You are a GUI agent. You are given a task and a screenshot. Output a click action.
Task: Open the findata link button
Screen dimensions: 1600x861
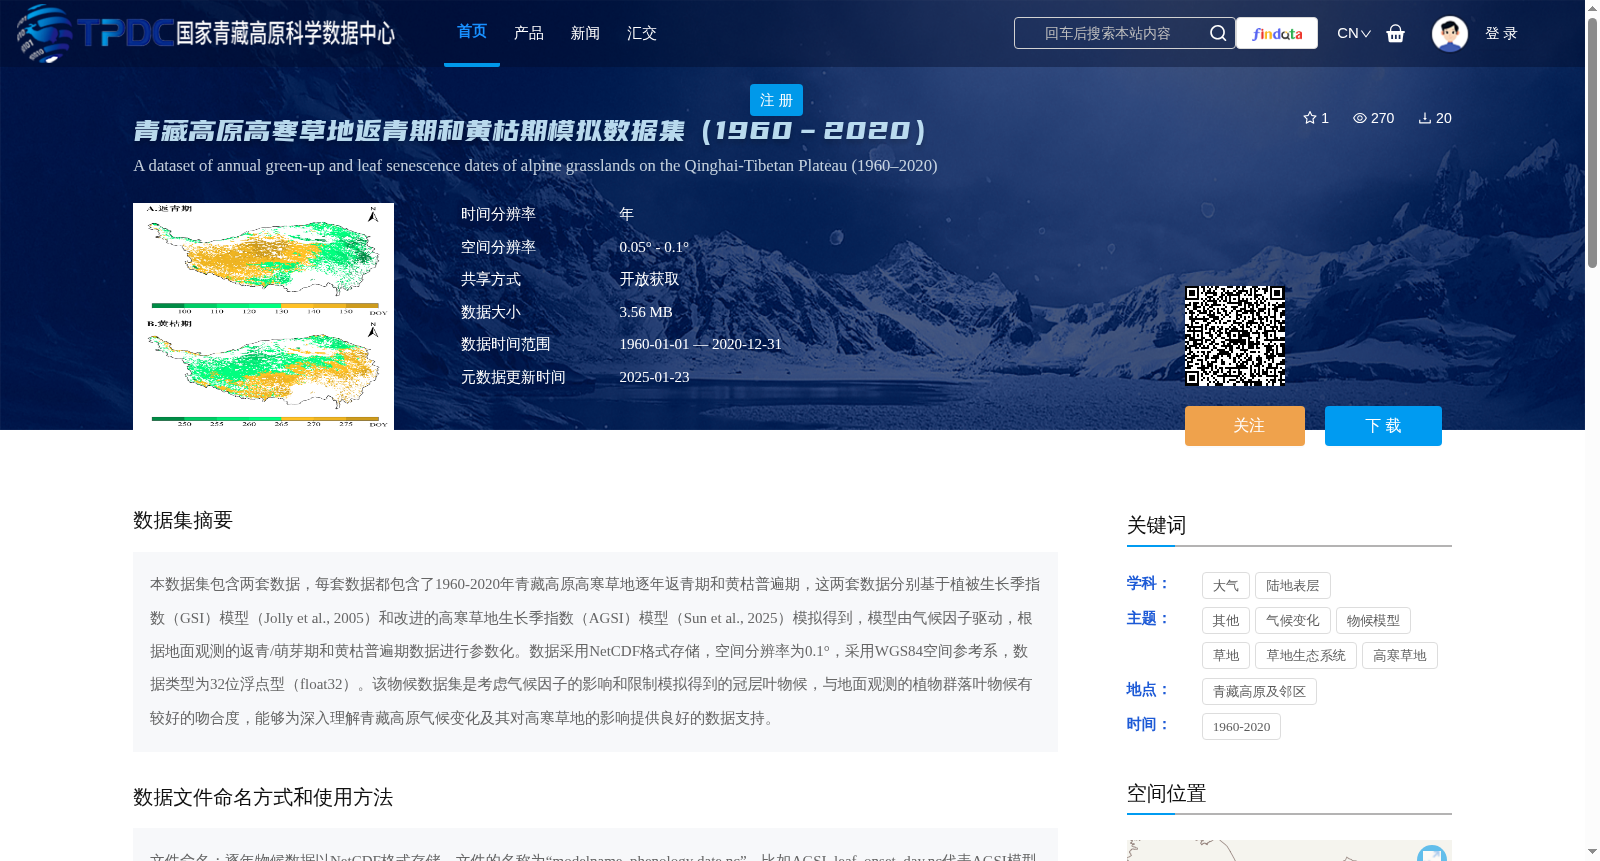coord(1277,33)
